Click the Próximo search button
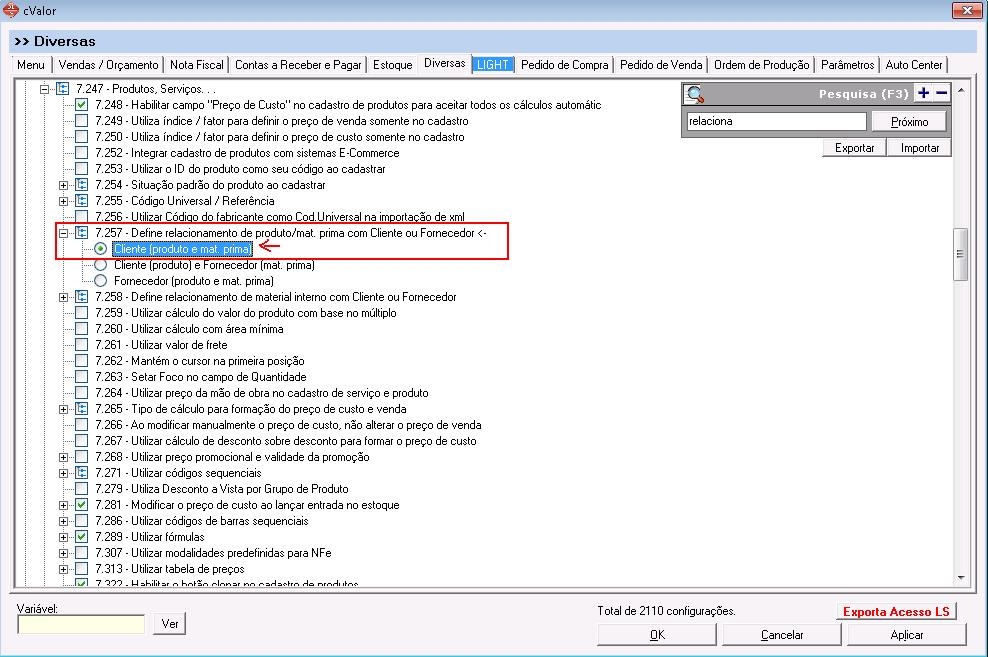This screenshot has height=657, width=988. (909, 122)
